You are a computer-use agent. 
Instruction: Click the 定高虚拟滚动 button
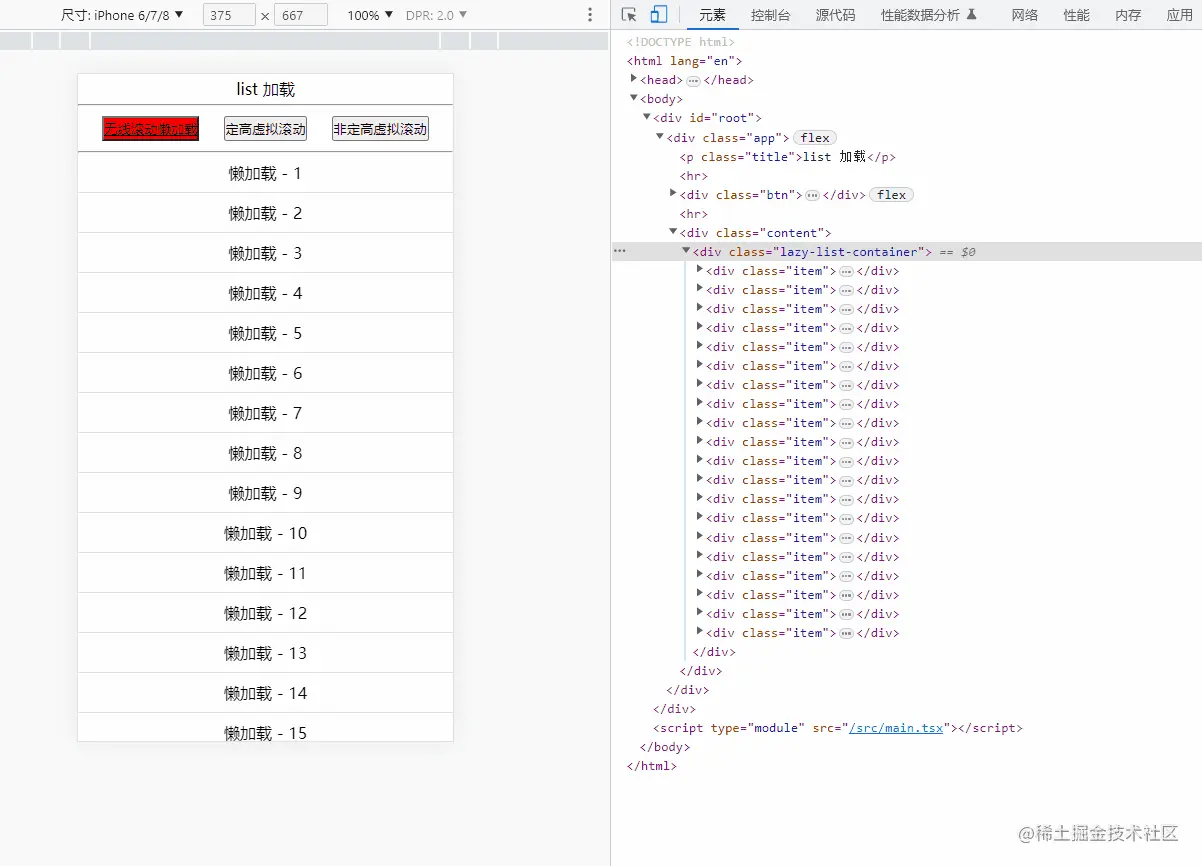pyautogui.click(x=264, y=128)
